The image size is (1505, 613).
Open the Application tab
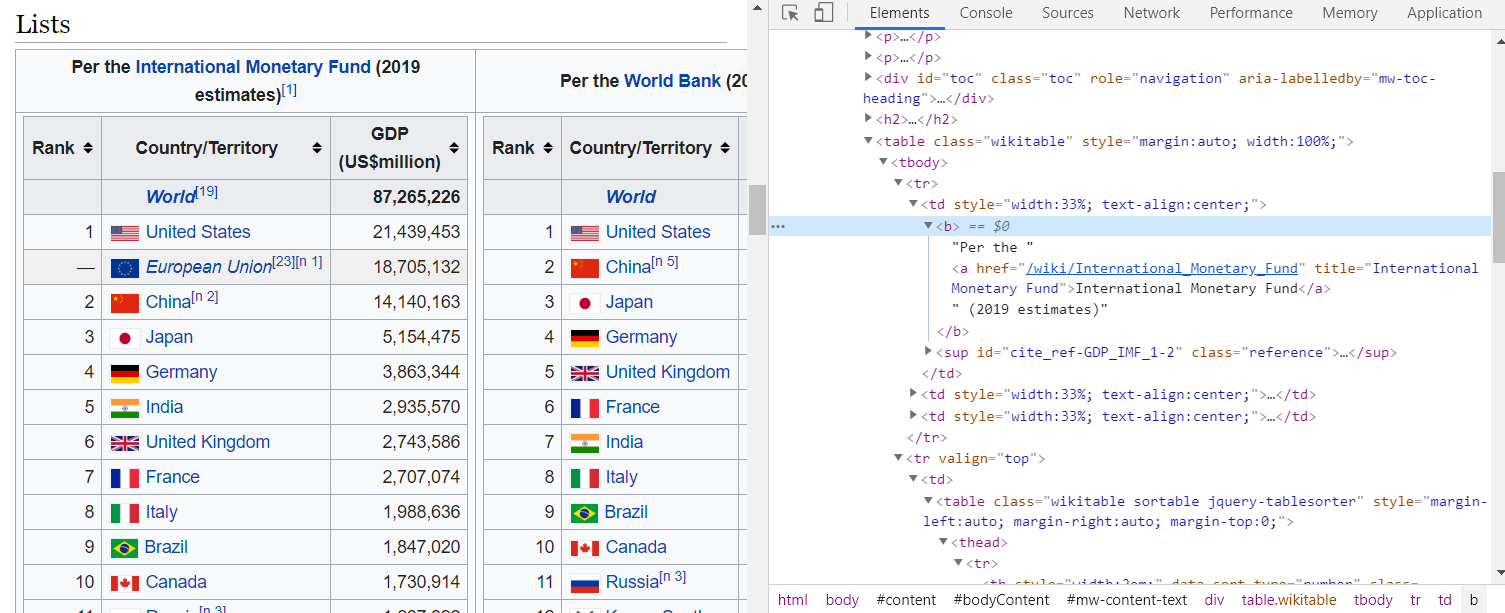(1444, 13)
